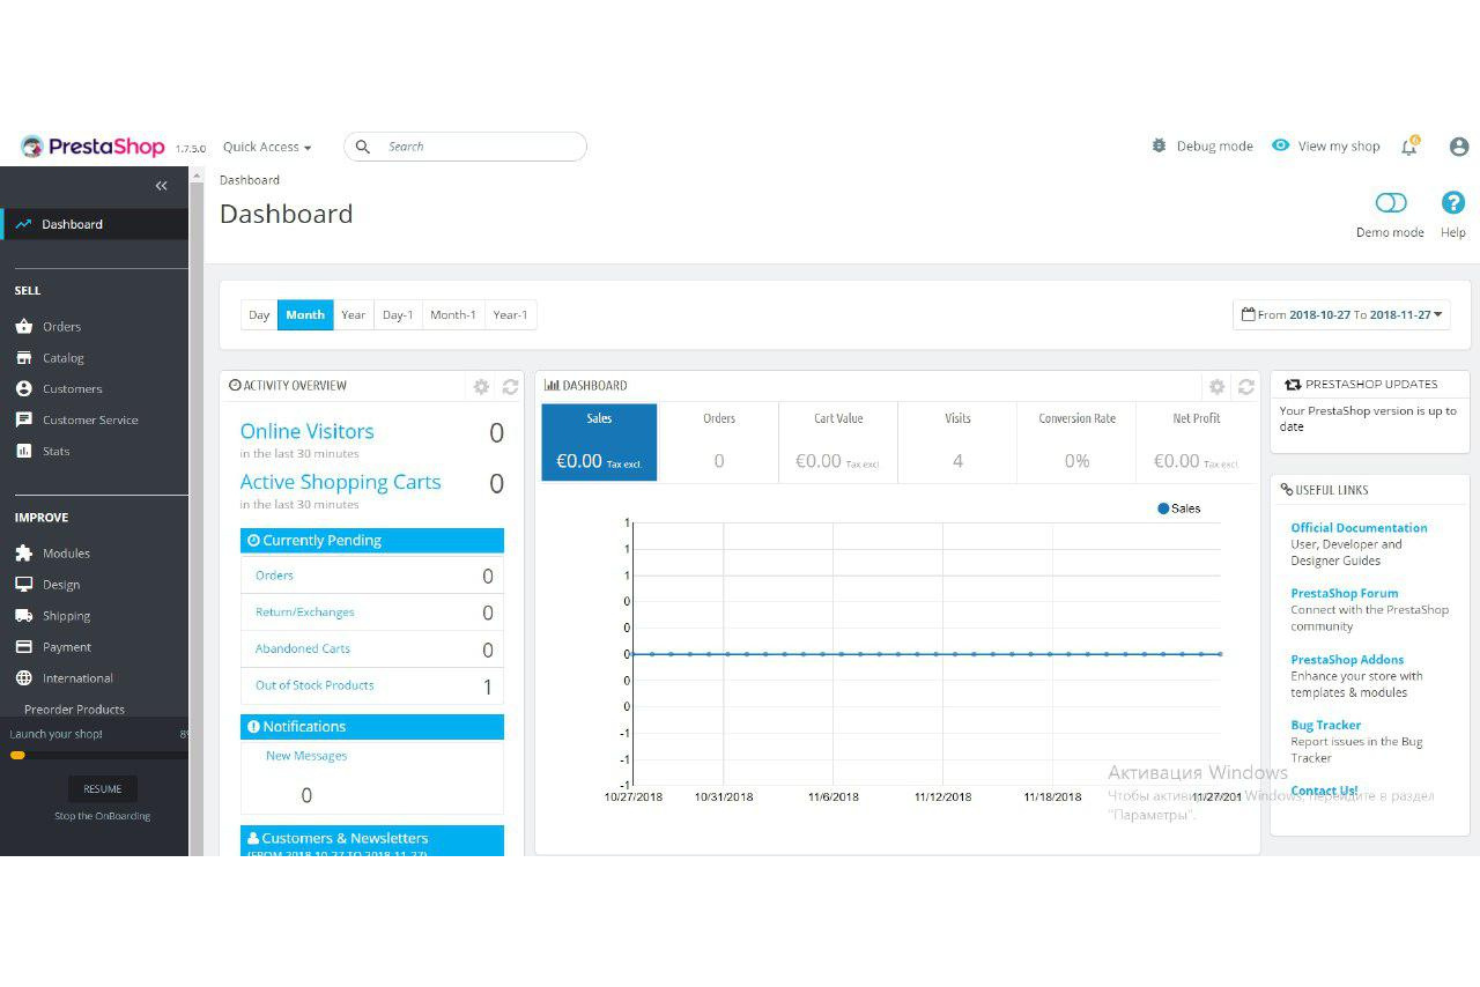This screenshot has height=987, width=1480.
Task: Open Bug Tracker link
Action: [x=1325, y=725]
